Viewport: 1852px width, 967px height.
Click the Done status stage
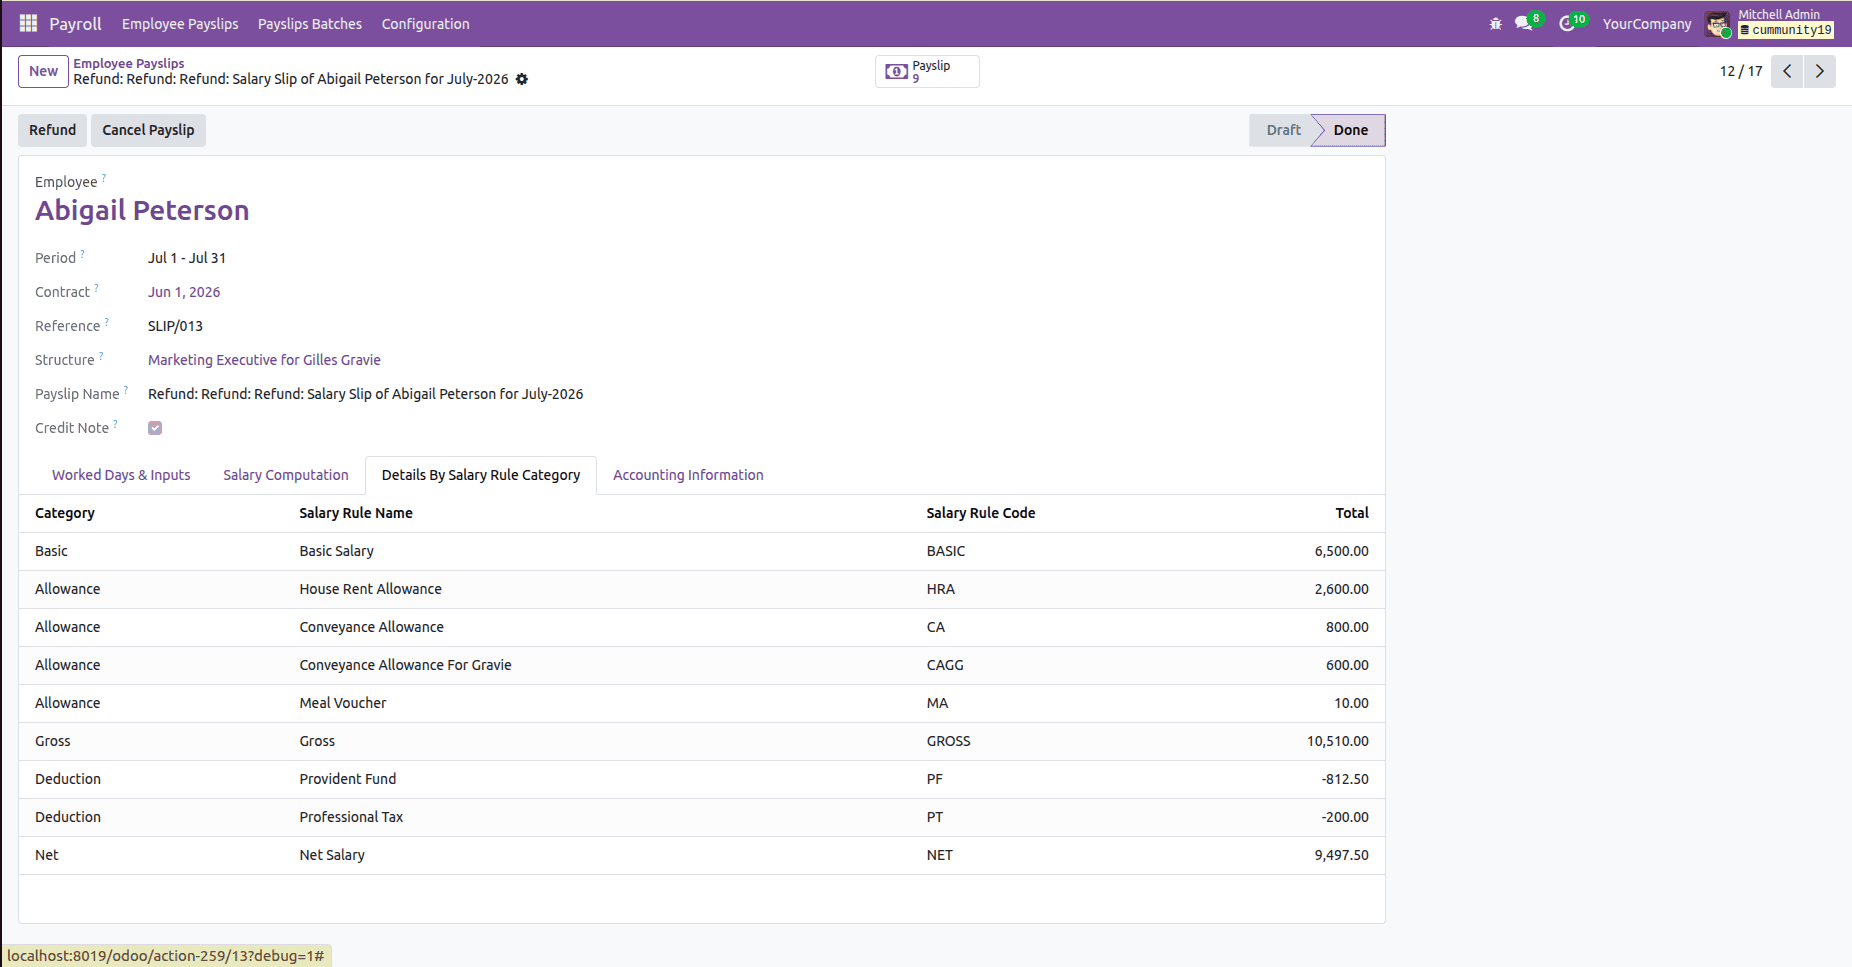coord(1350,130)
